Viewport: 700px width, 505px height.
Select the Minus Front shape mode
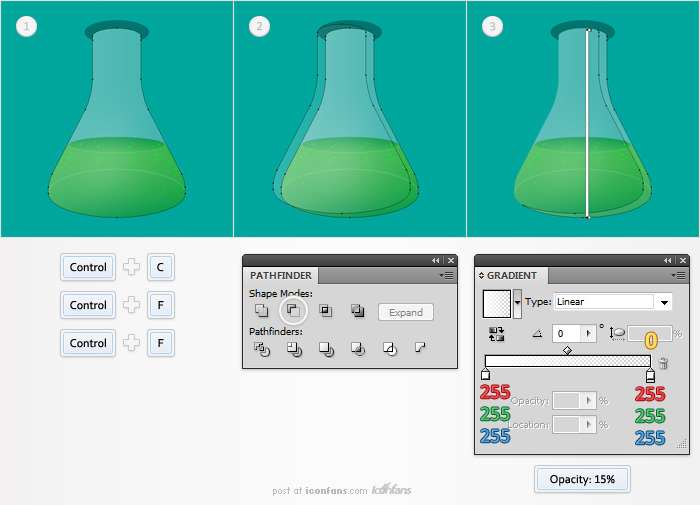293,310
